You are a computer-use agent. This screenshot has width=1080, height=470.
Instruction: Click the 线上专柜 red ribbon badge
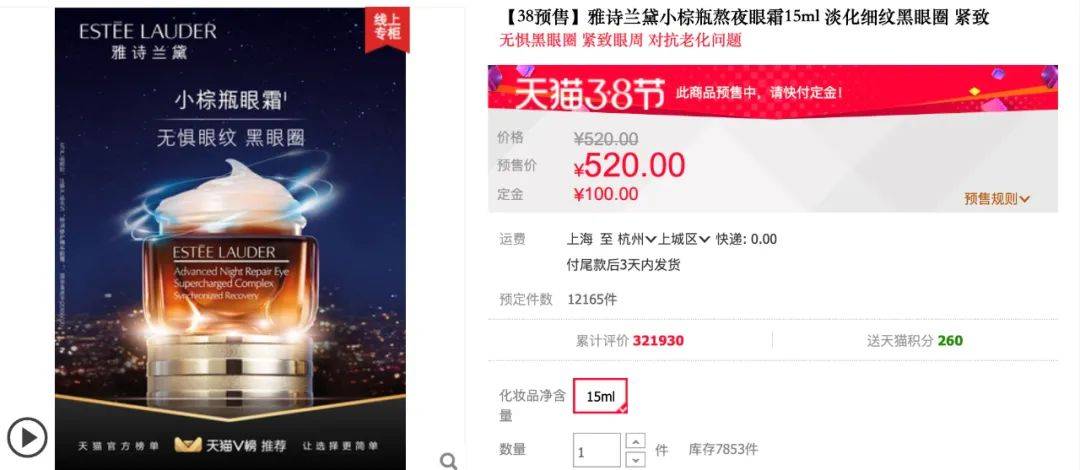point(387,28)
